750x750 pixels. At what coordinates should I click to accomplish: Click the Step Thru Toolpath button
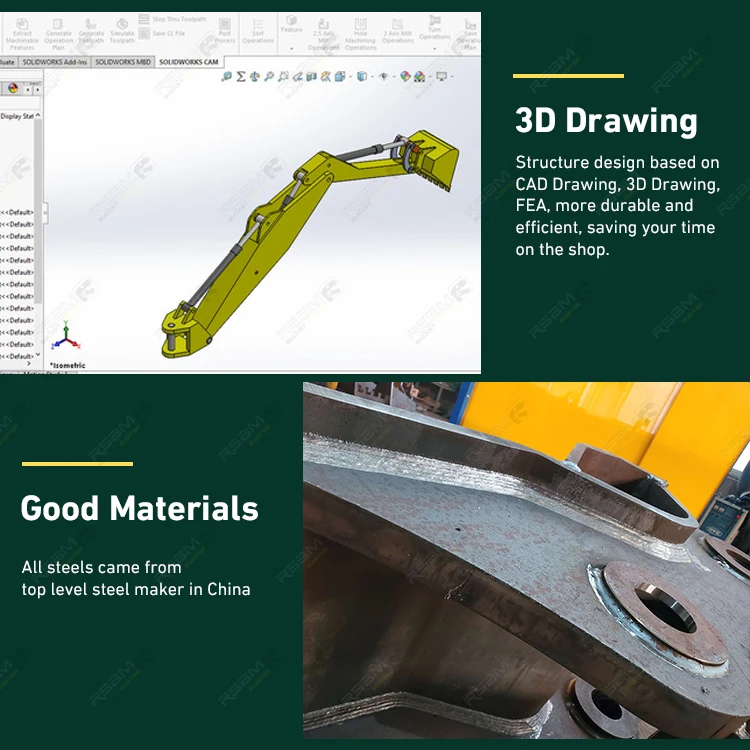click(x=173, y=19)
